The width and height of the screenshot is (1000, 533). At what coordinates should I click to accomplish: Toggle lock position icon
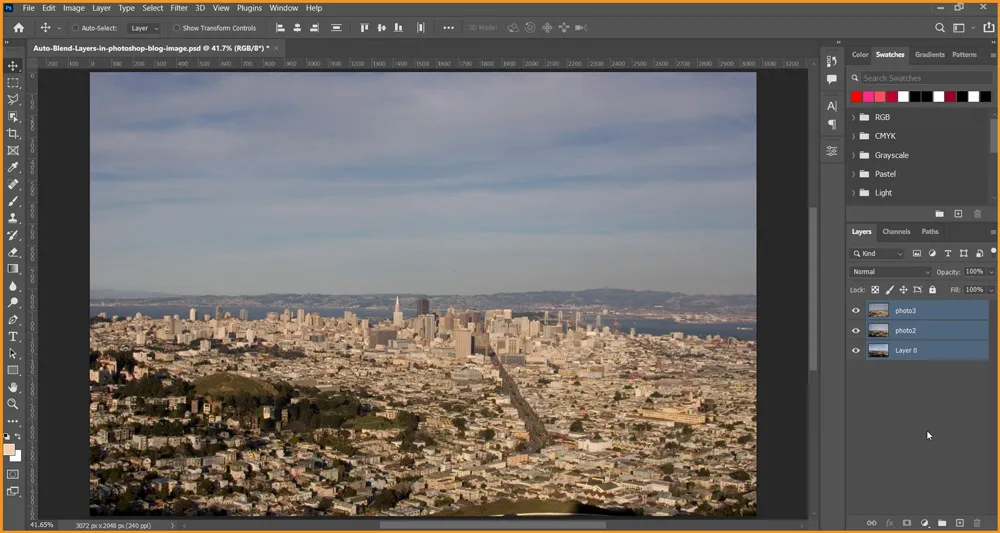point(903,289)
